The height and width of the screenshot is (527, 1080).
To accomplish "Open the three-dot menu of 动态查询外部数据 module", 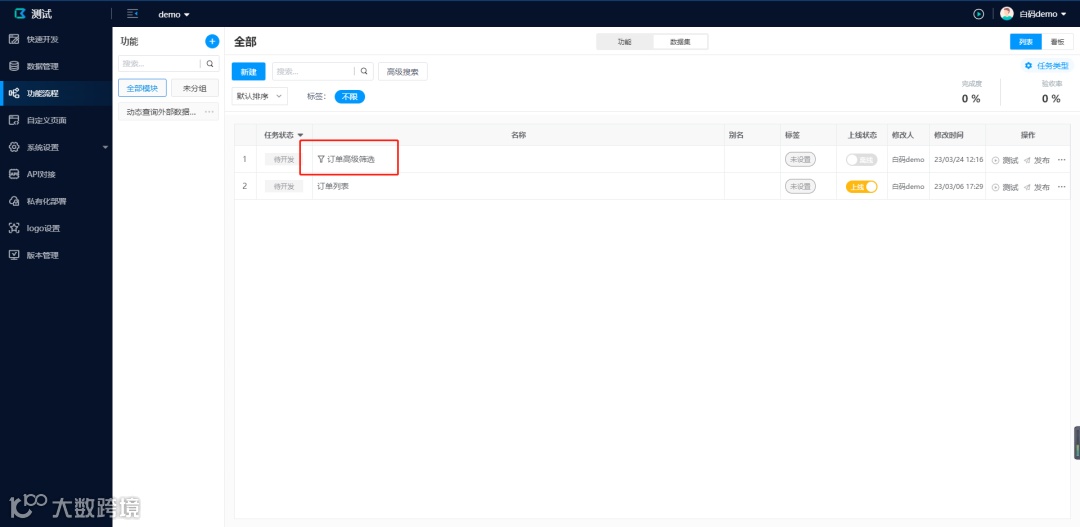I will click(209, 112).
